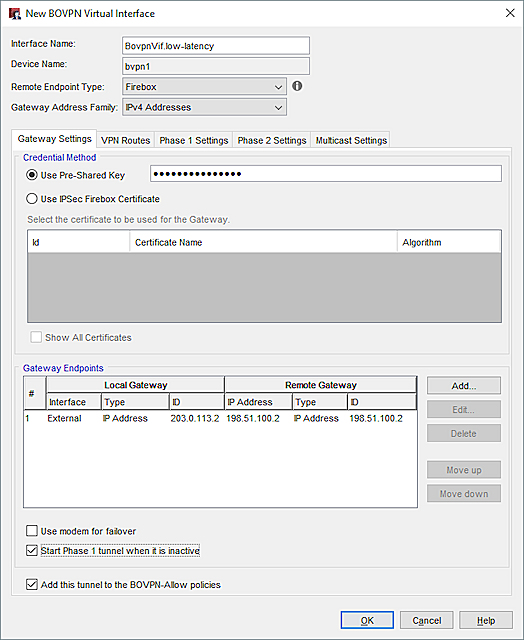Screen dimensions: 524x640
Task: Uncheck Start Phase 1 tunnel when inactive
Action: [x=32, y=550]
